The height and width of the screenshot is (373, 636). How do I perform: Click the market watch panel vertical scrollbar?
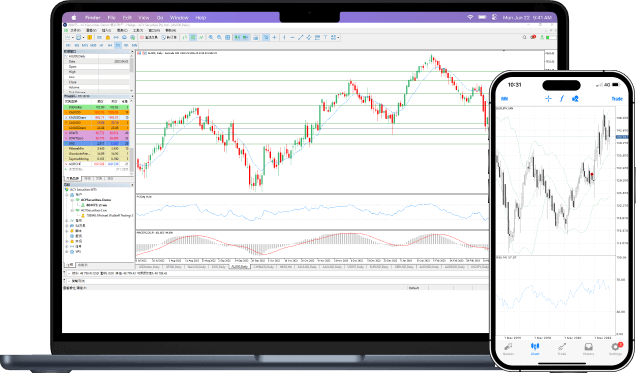point(131,136)
